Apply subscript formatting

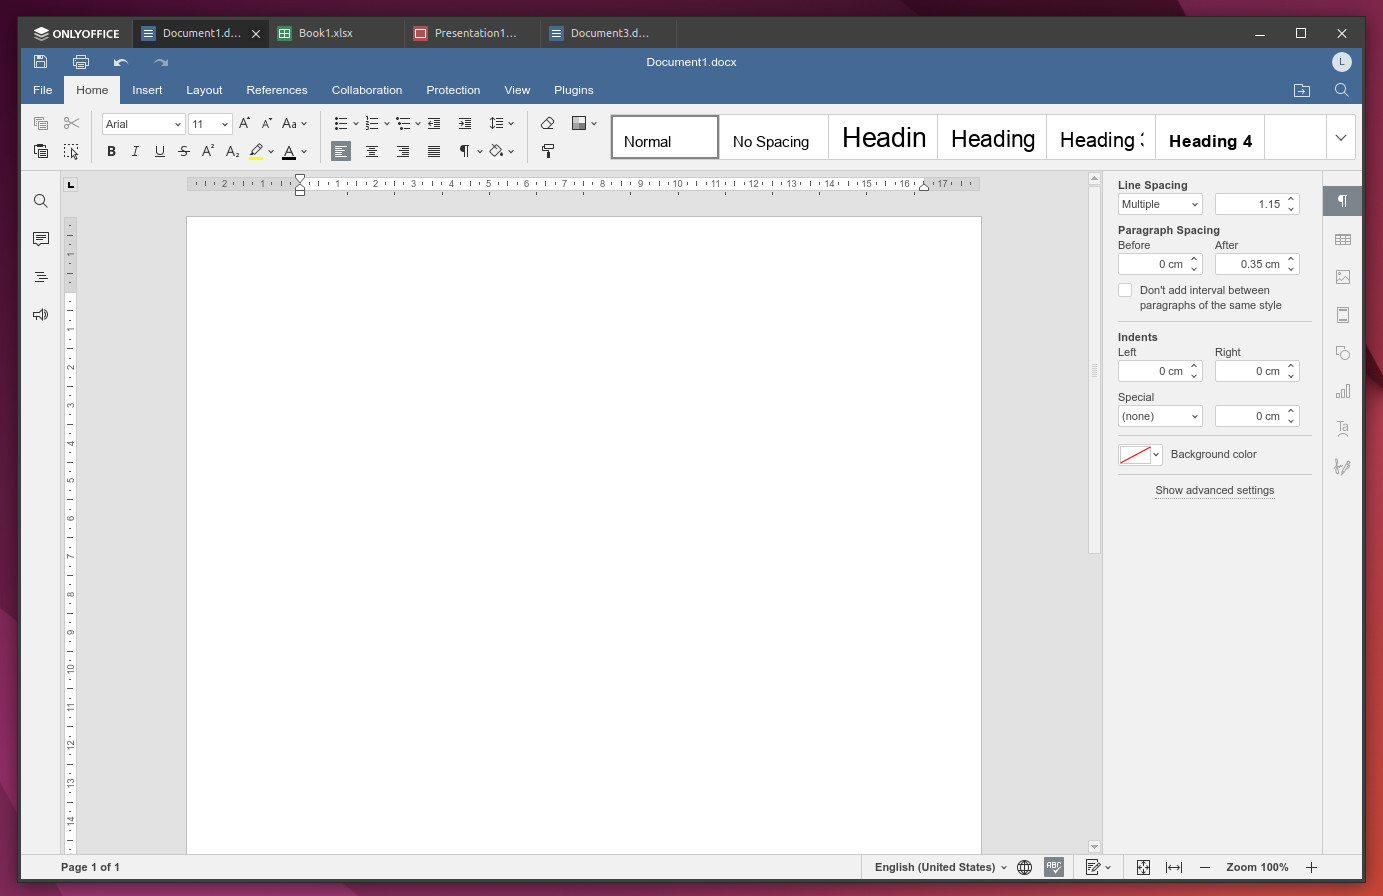(232, 151)
